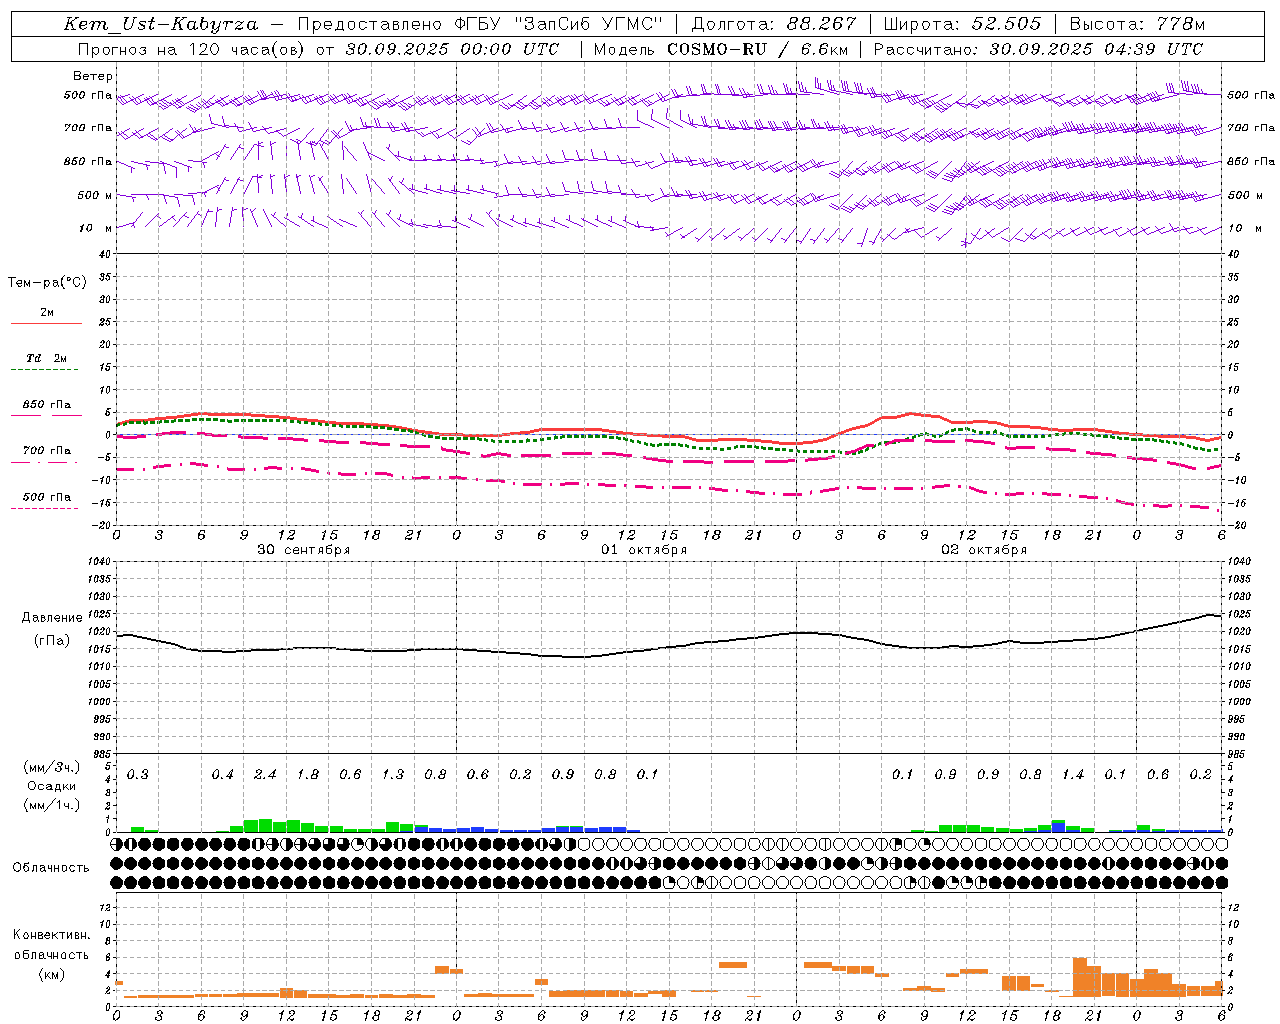Click the date label "02 октября"

click(x=984, y=550)
